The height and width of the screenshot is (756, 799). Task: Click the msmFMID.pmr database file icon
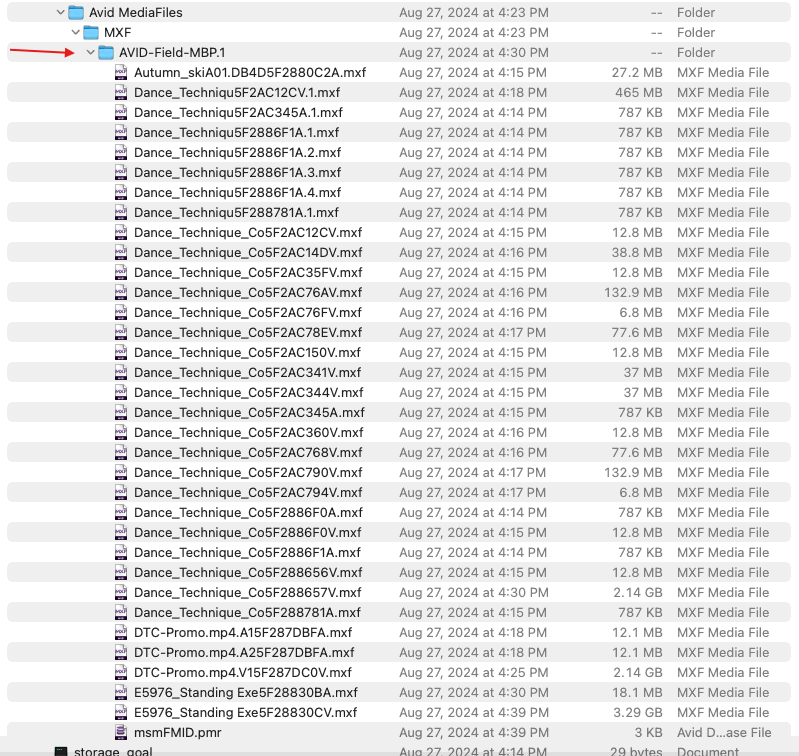click(x=121, y=733)
